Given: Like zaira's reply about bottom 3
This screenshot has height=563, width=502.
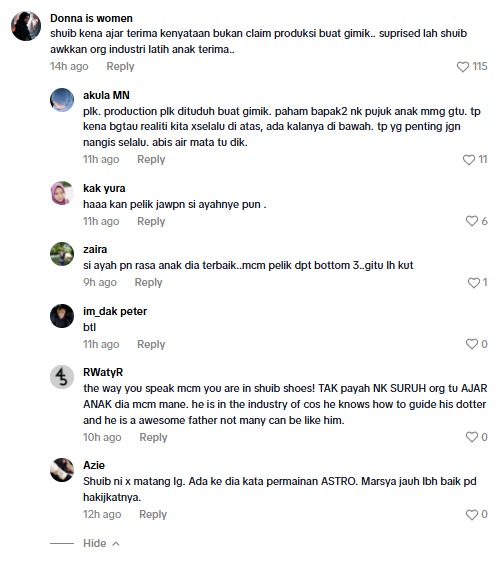Looking at the screenshot, I should coord(474,283).
